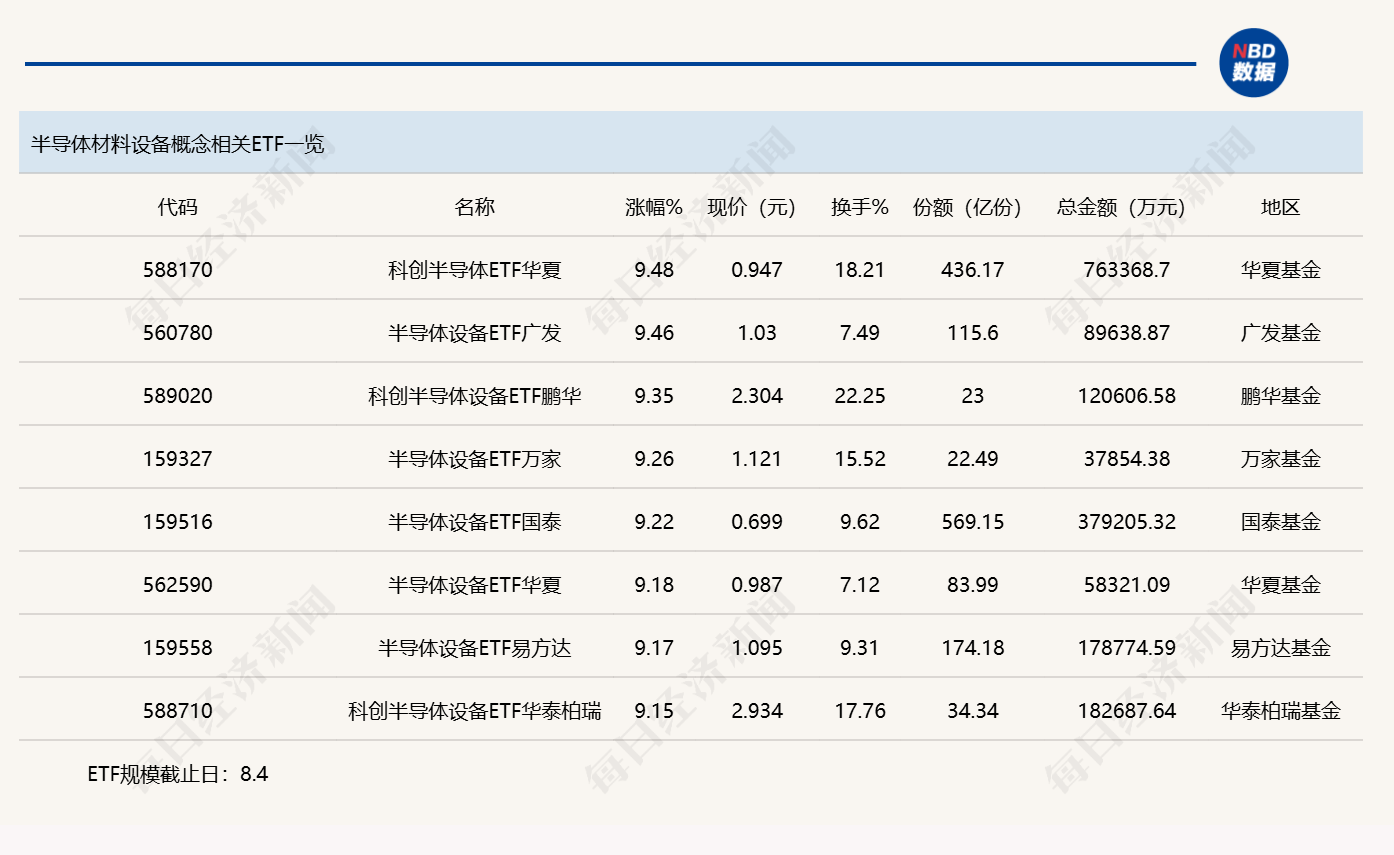Viewport: 1394px width, 855px height.
Task: Click the current price 0.699
Action: point(757,522)
